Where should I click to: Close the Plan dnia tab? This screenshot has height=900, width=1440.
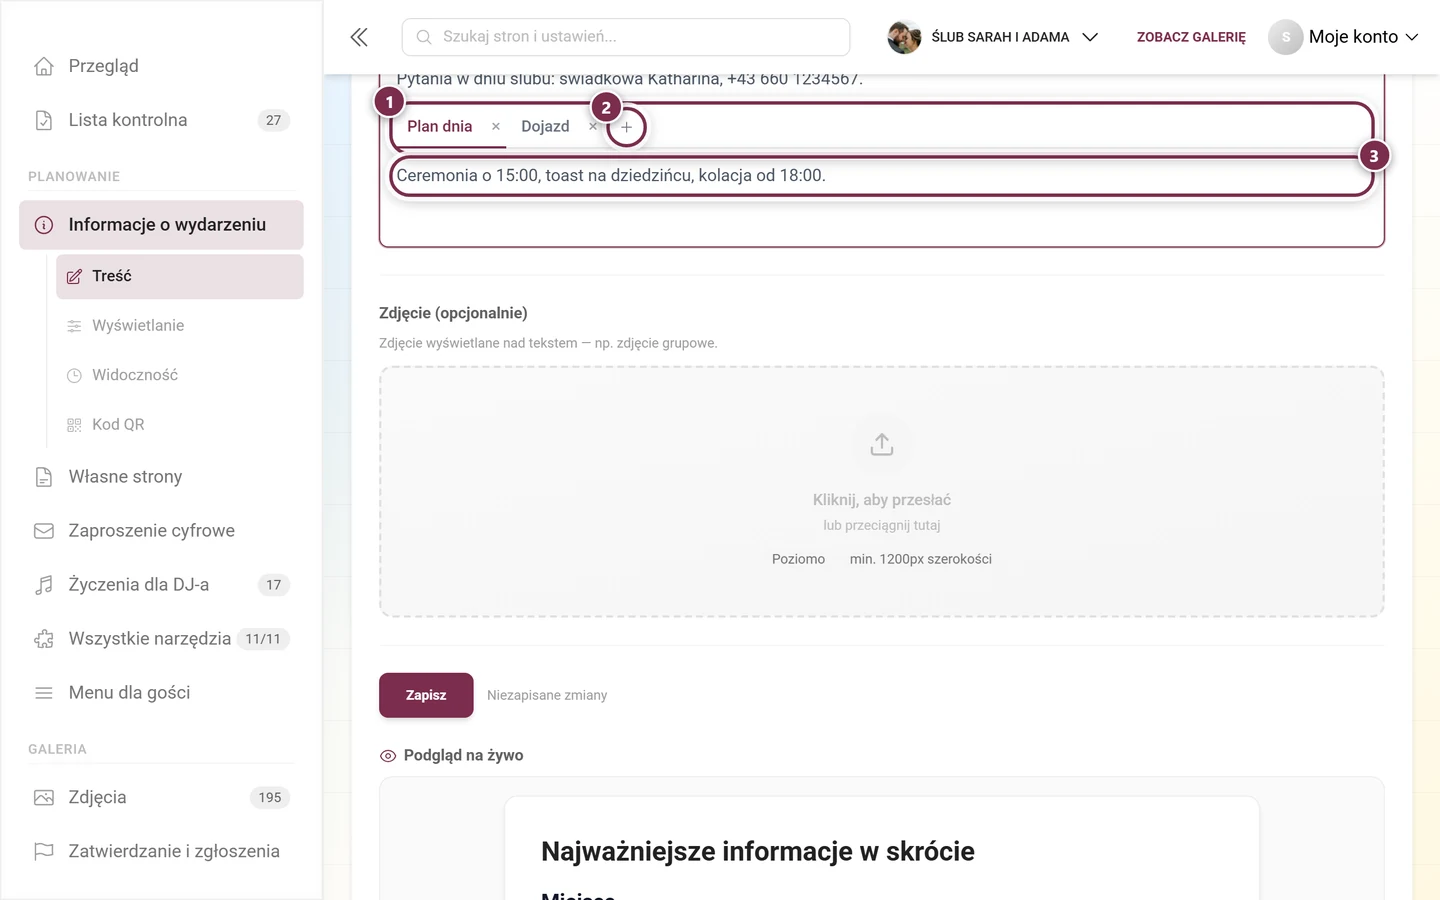pyautogui.click(x=496, y=127)
